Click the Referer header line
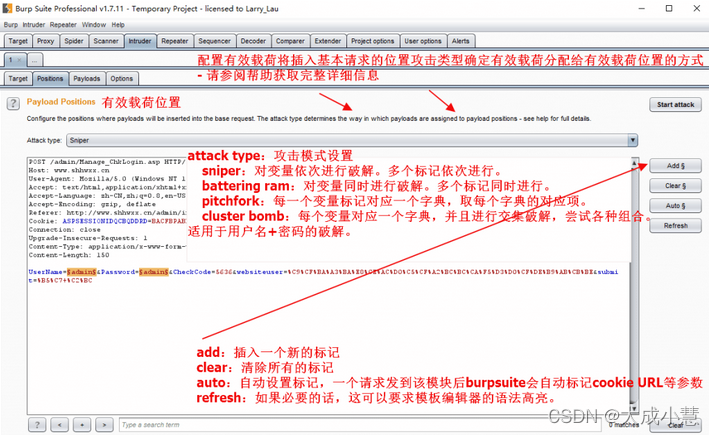This screenshot has width=715, height=435. 107,212
